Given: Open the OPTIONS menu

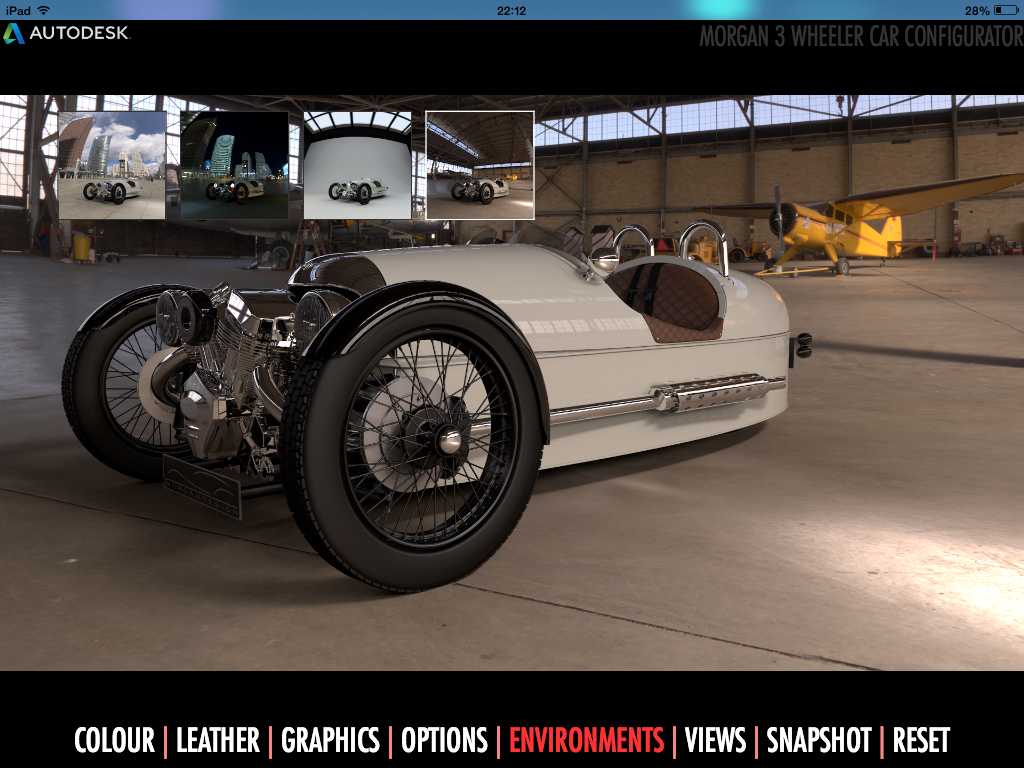Looking at the screenshot, I should 444,741.
